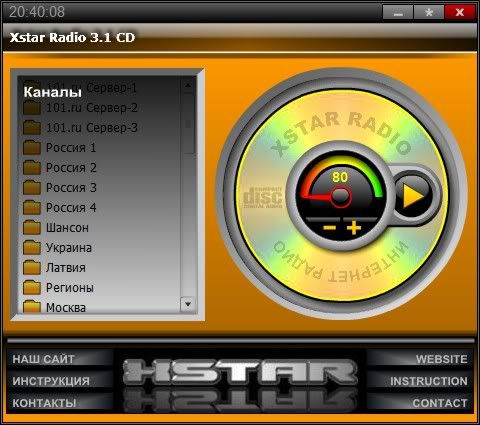480x425 pixels.
Task: Open the Россия 4 folder icon
Action: coord(32,208)
